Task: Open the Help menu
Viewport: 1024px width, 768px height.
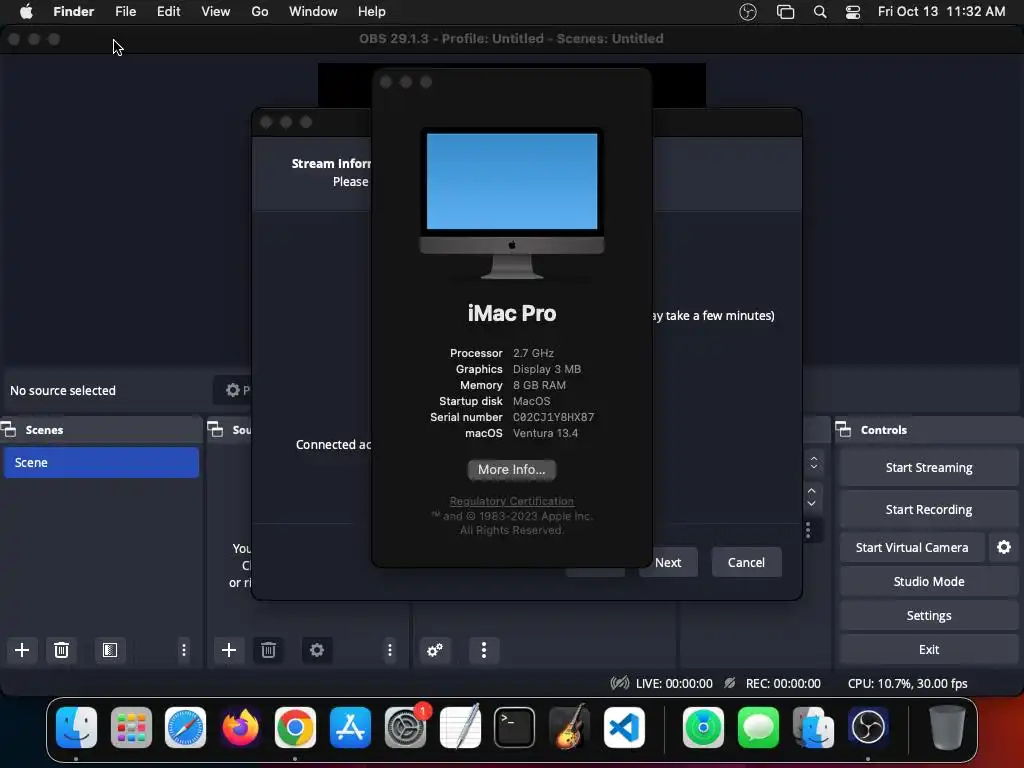Action: [372, 12]
